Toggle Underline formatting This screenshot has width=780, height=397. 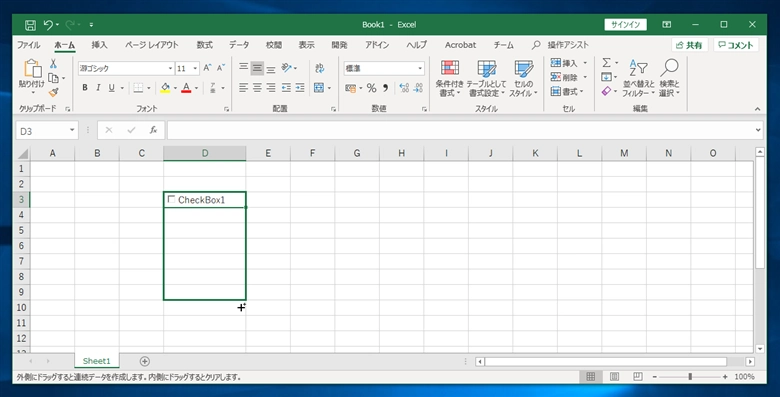click(111, 88)
